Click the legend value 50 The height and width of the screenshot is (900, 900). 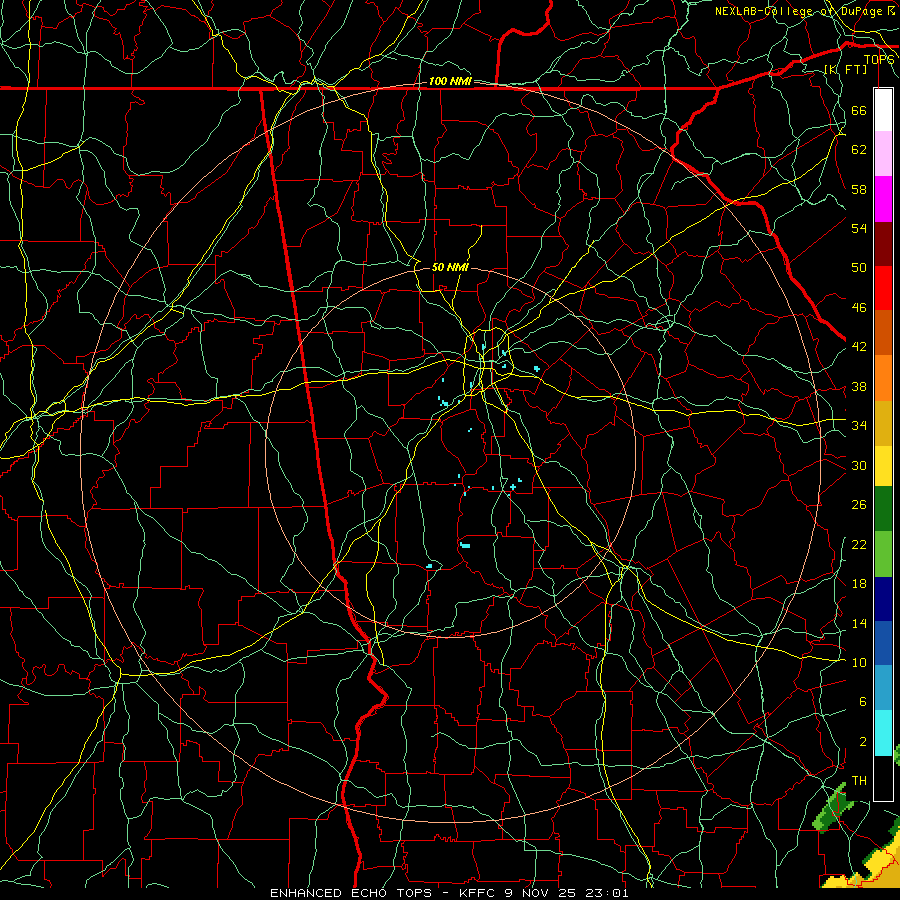(x=859, y=267)
